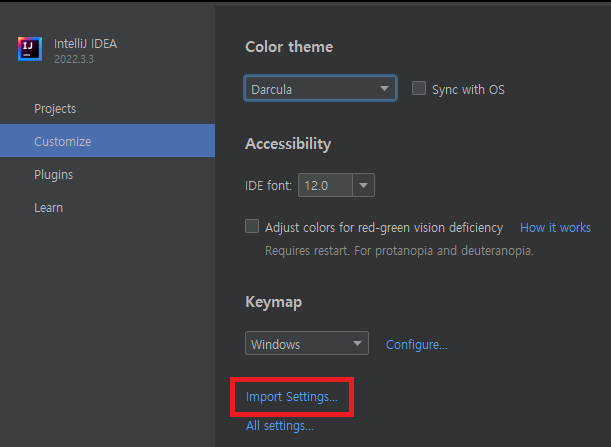The height and width of the screenshot is (447, 611).
Task: Click the 2022.3.3 version text
Action: pos(74,59)
